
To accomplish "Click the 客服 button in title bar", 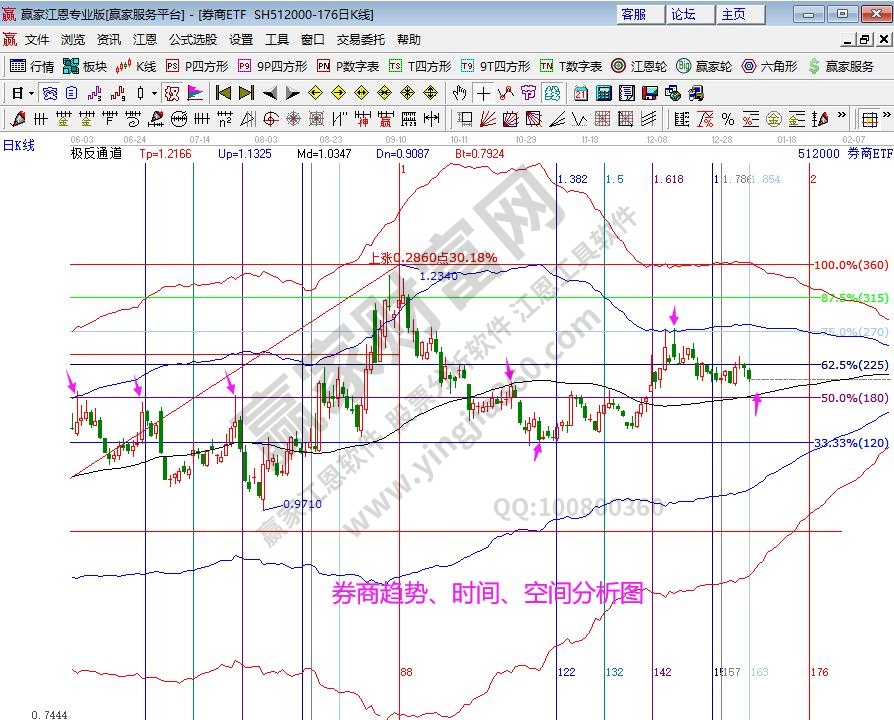I will tap(634, 14).
